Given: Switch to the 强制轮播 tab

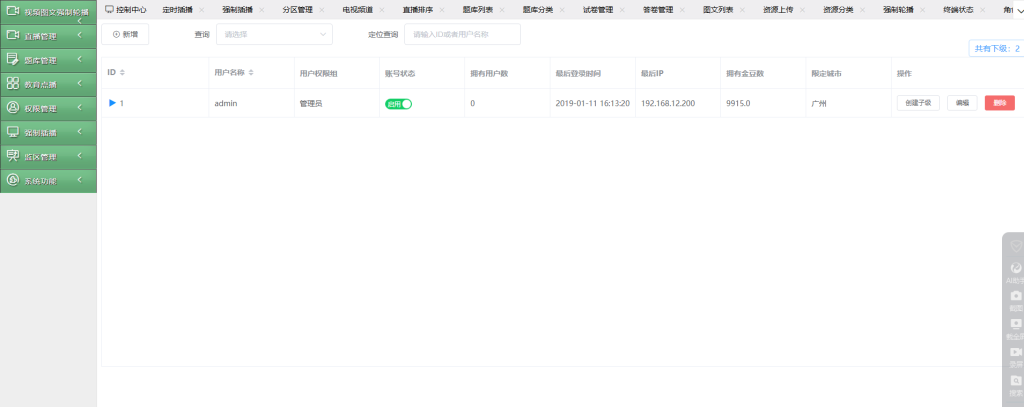Looking at the screenshot, I should click(x=898, y=10).
